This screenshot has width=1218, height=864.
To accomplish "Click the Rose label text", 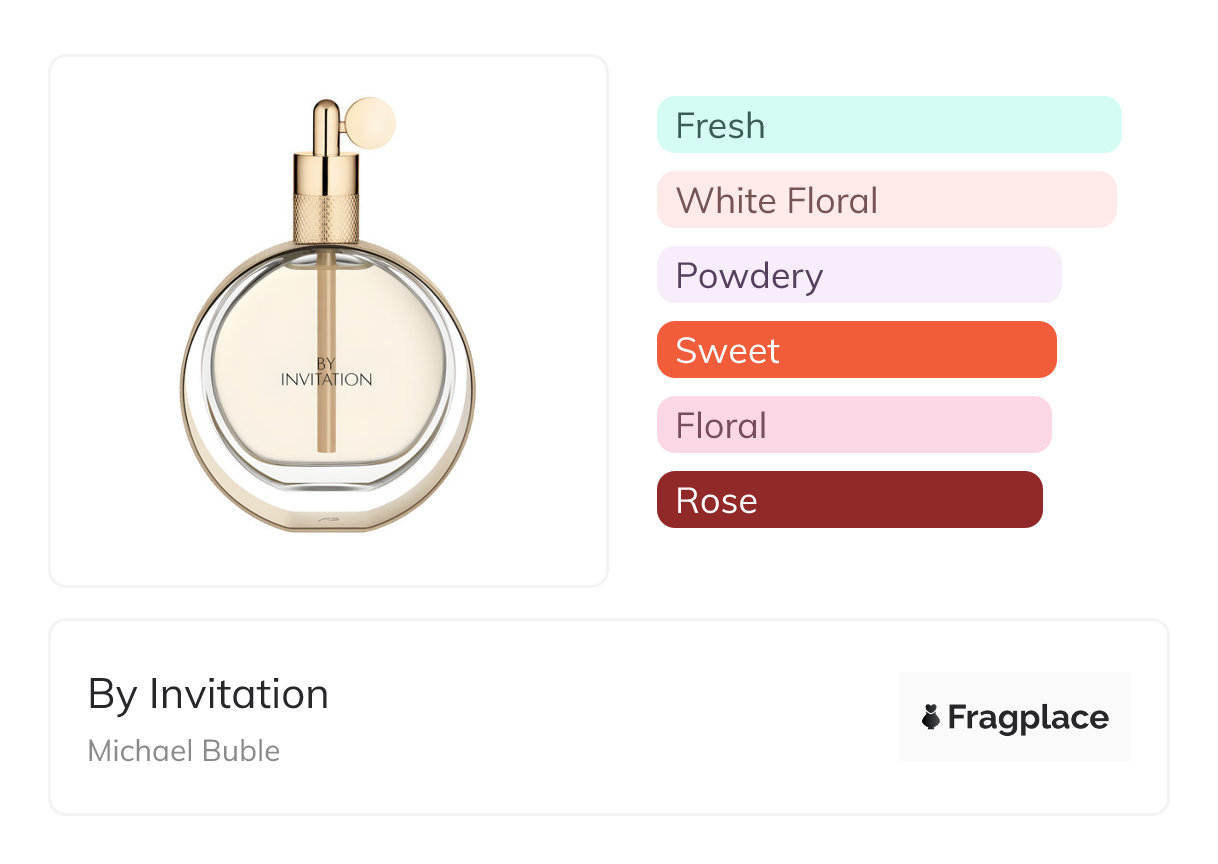I will (716, 501).
